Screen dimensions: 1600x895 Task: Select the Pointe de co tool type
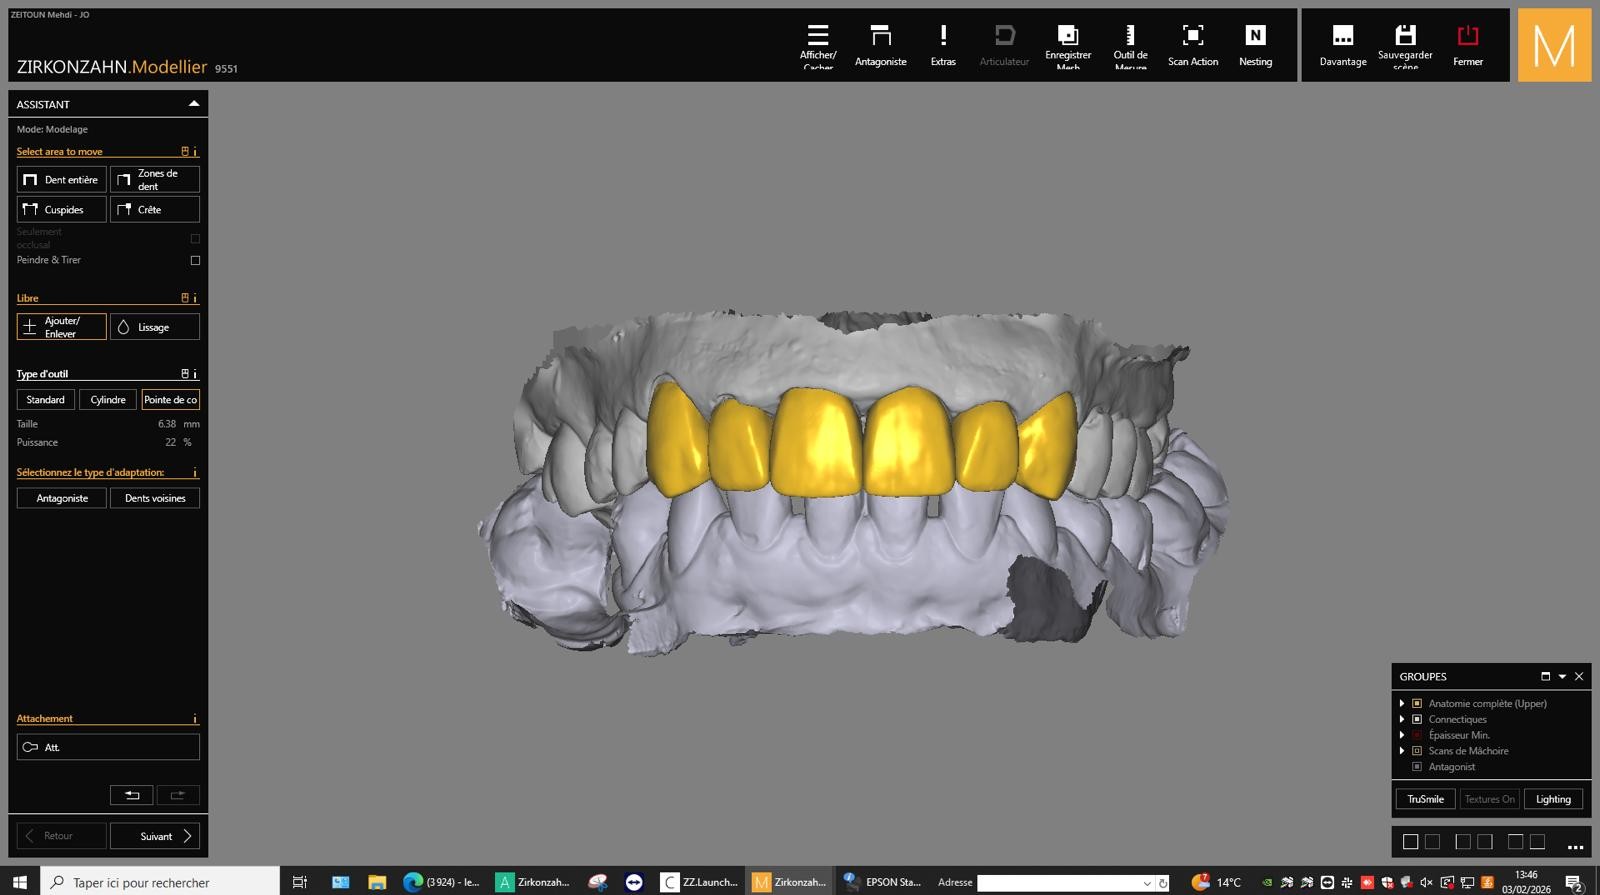[x=170, y=400]
